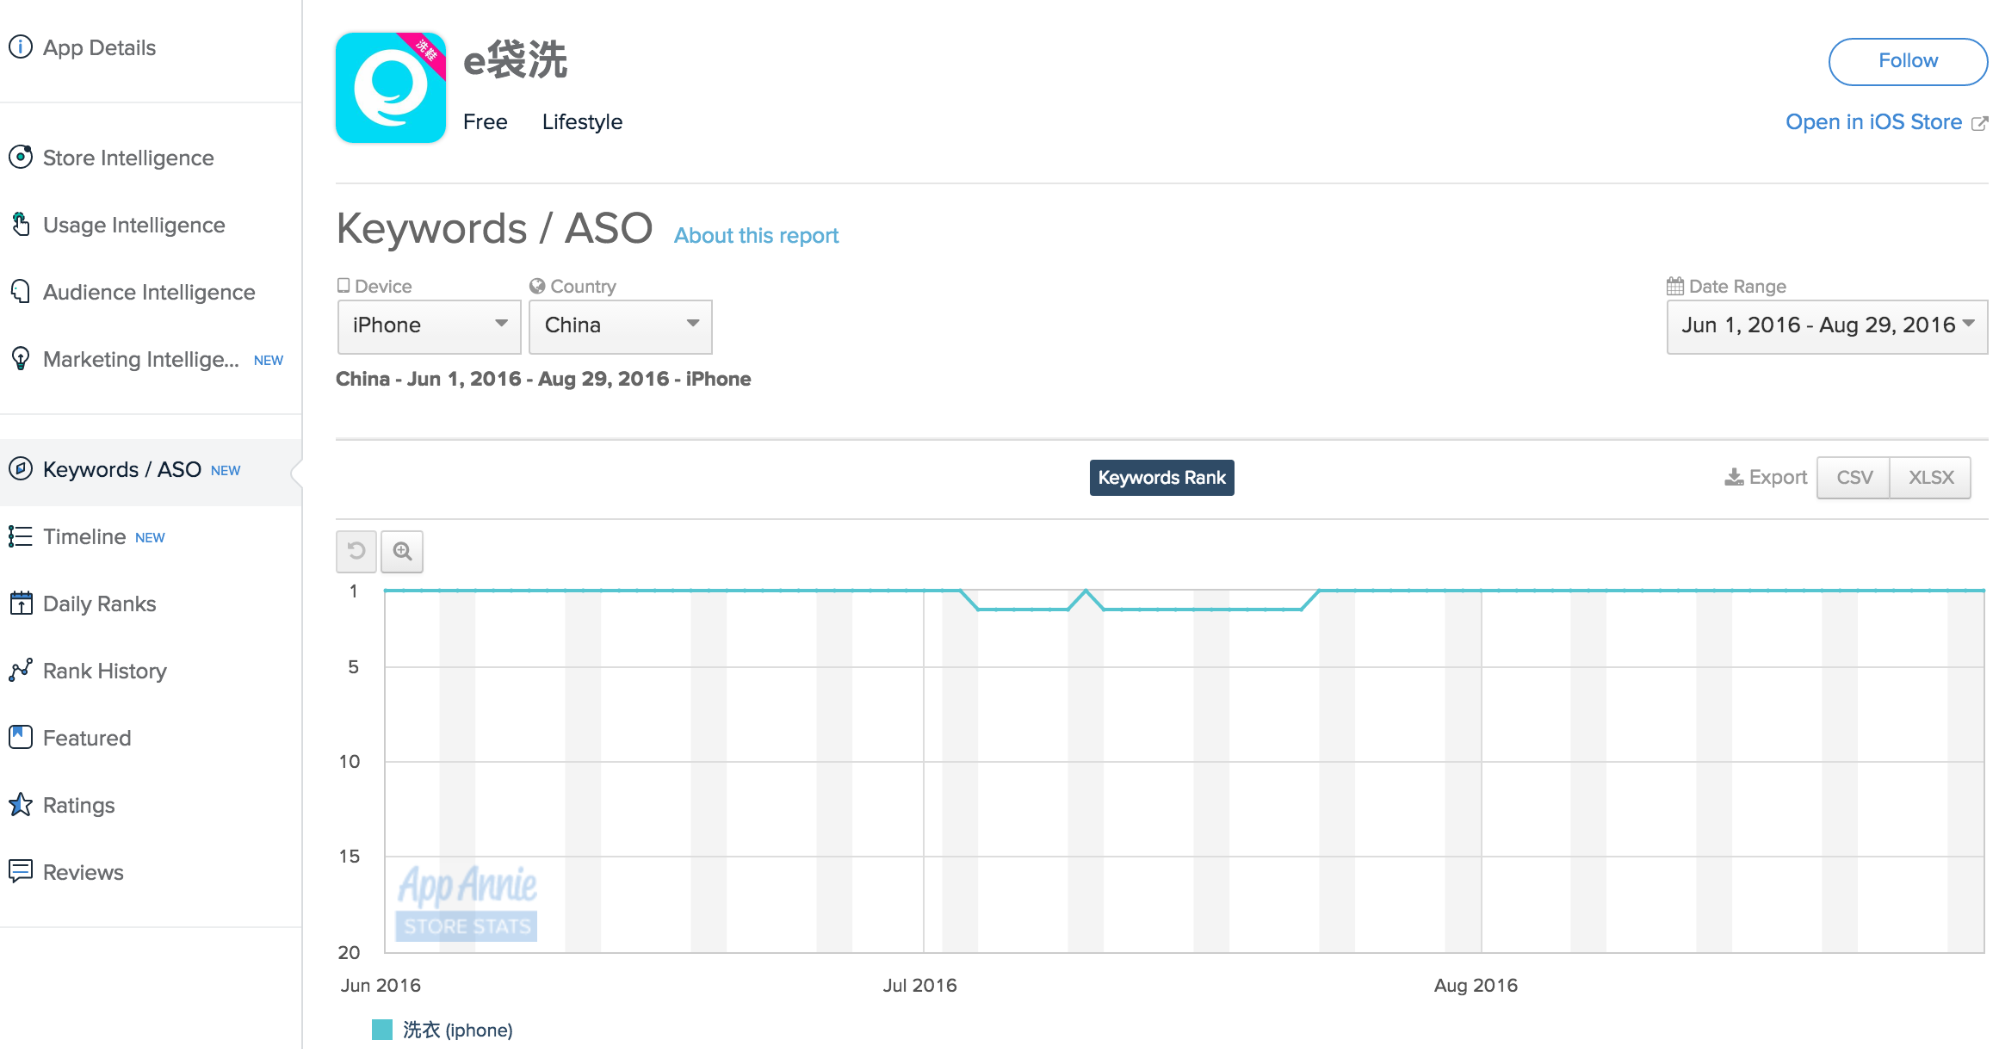
Task: Click the Jul 2016 axis label
Action: 920,985
